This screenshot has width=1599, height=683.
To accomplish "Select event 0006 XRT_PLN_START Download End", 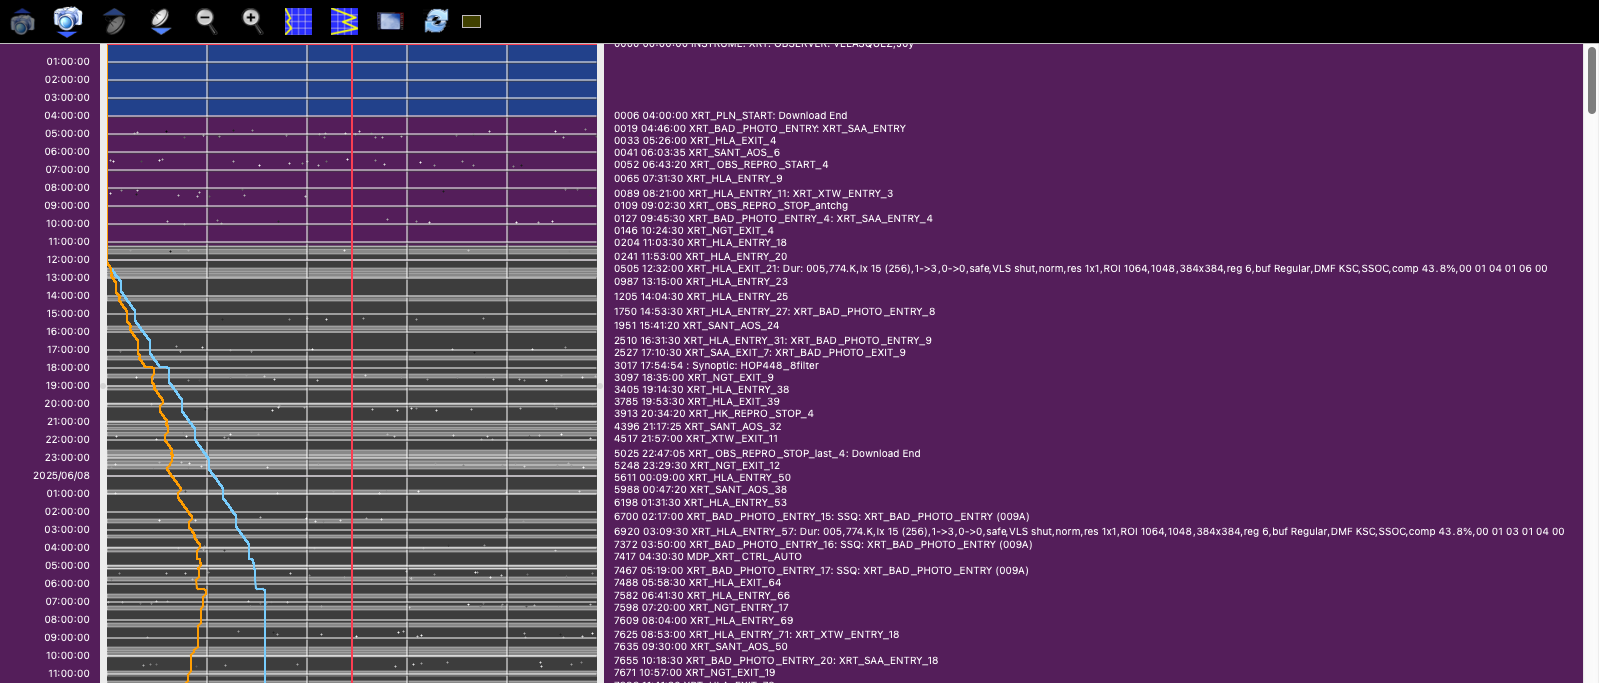I will coord(730,116).
